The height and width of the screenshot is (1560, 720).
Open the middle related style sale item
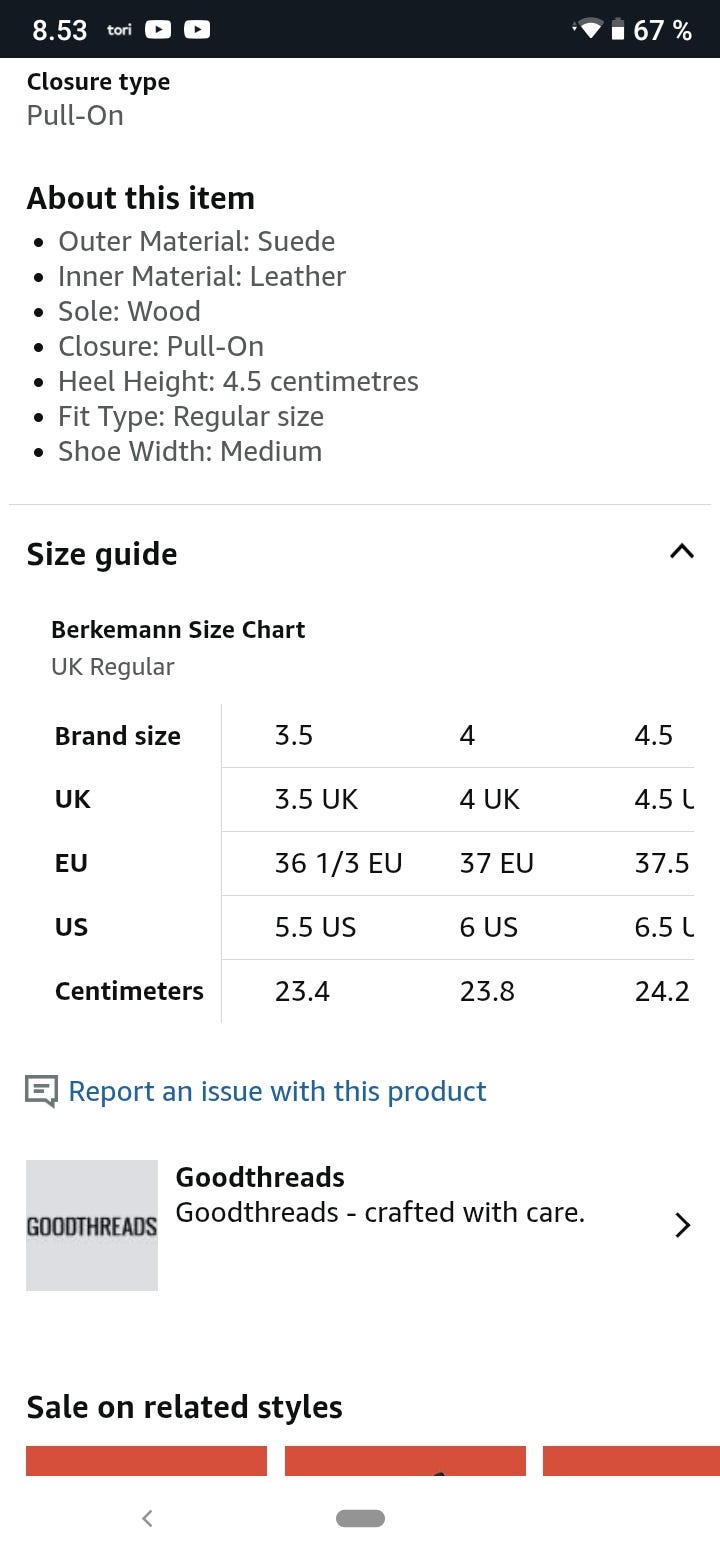click(405, 1460)
